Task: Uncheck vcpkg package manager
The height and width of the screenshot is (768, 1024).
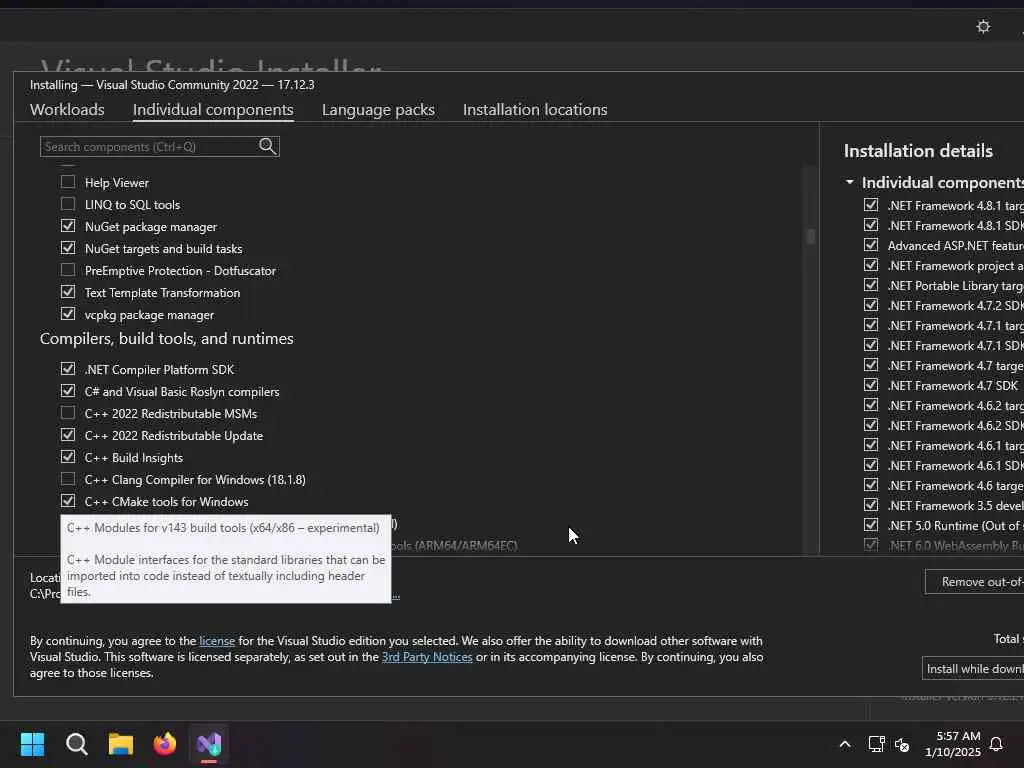Action: (68, 314)
